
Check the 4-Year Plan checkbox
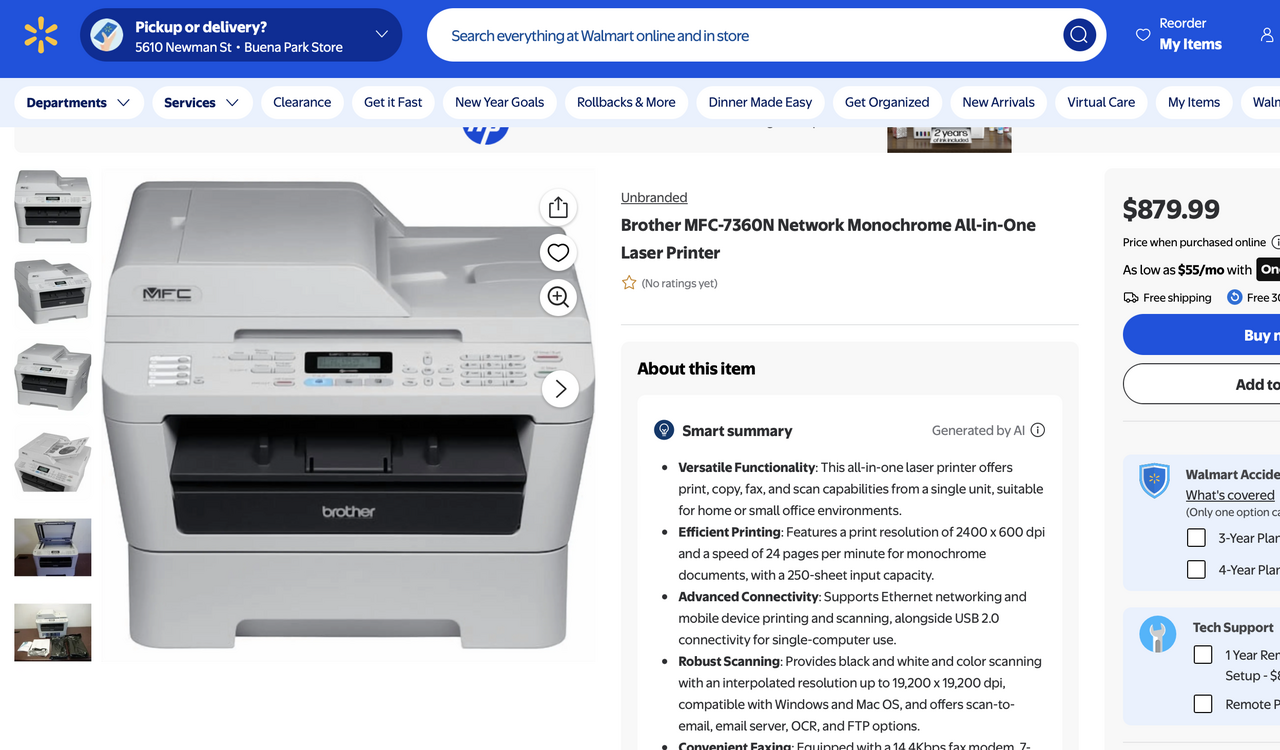pos(1196,570)
